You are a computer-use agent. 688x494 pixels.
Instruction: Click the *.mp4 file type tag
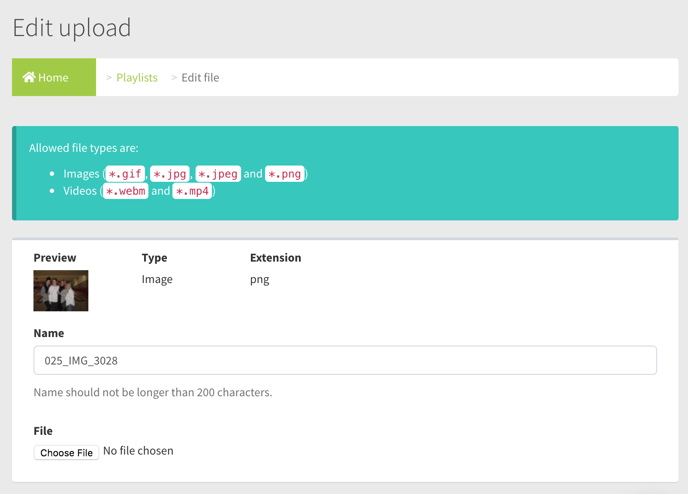click(192, 191)
